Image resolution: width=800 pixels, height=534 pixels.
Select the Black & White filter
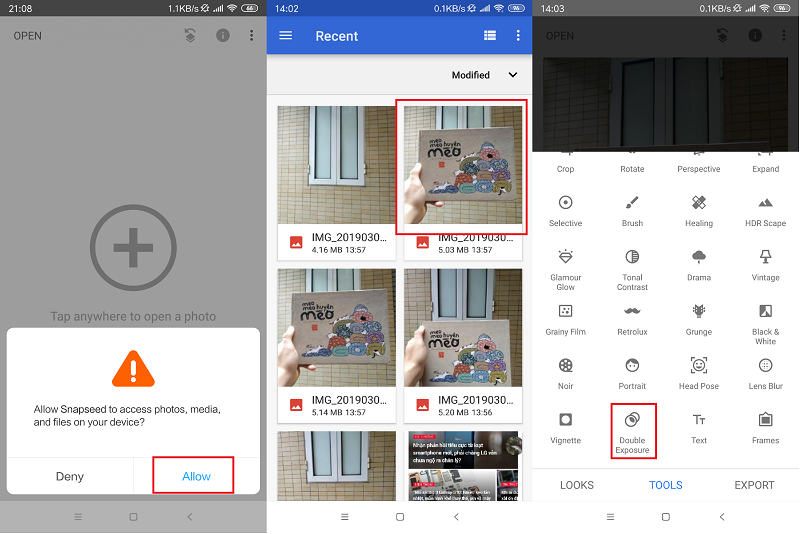(x=765, y=324)
